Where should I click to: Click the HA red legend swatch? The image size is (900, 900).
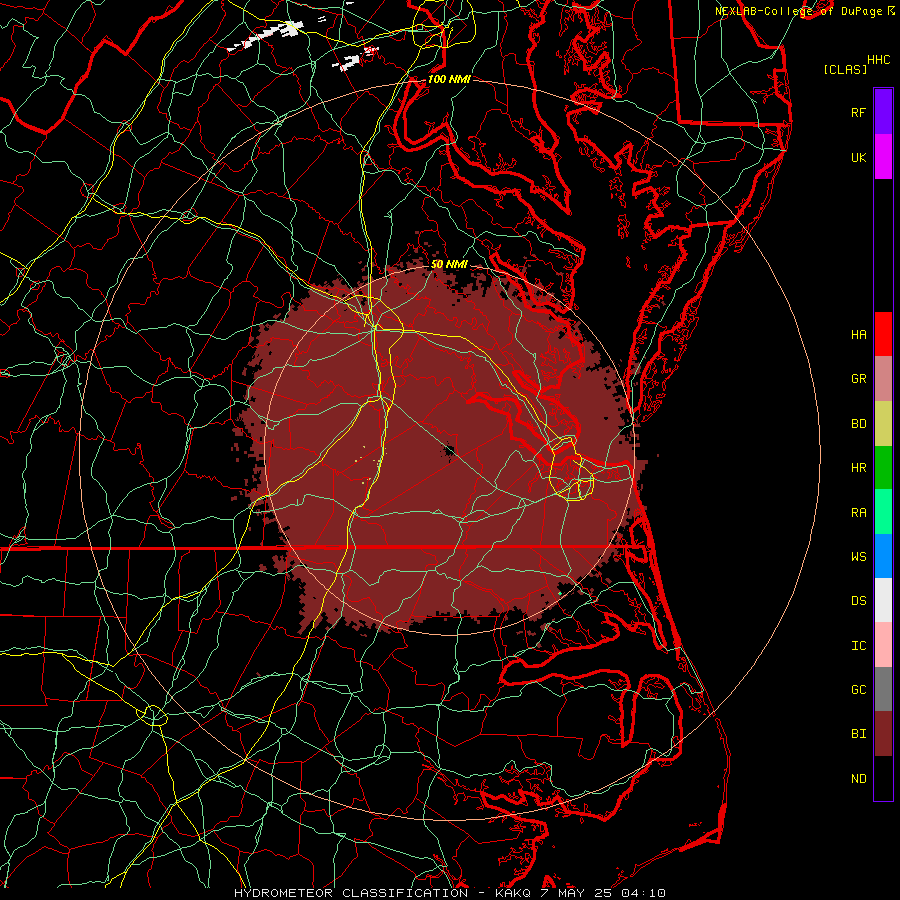[x=883, y=334]
